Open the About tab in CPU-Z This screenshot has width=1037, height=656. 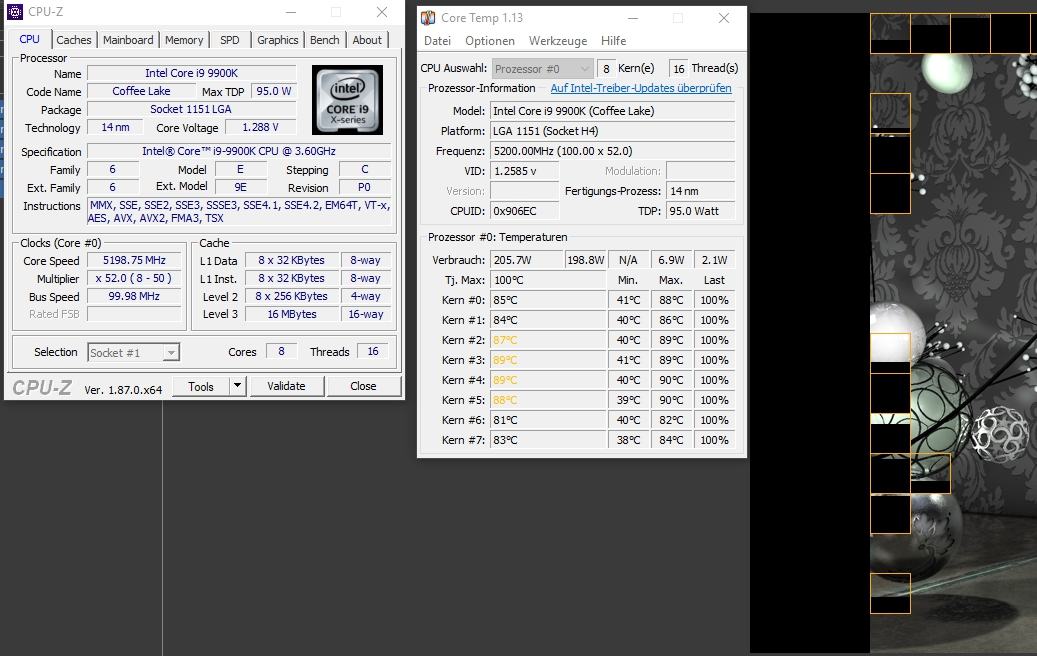tap(367, 40)
